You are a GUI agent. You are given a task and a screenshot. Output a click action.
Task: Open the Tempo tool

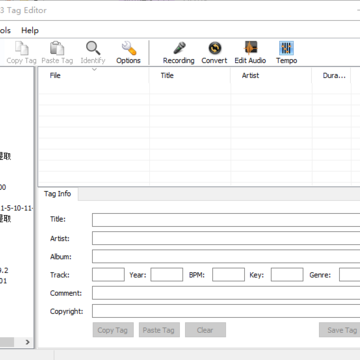[286, 53]
